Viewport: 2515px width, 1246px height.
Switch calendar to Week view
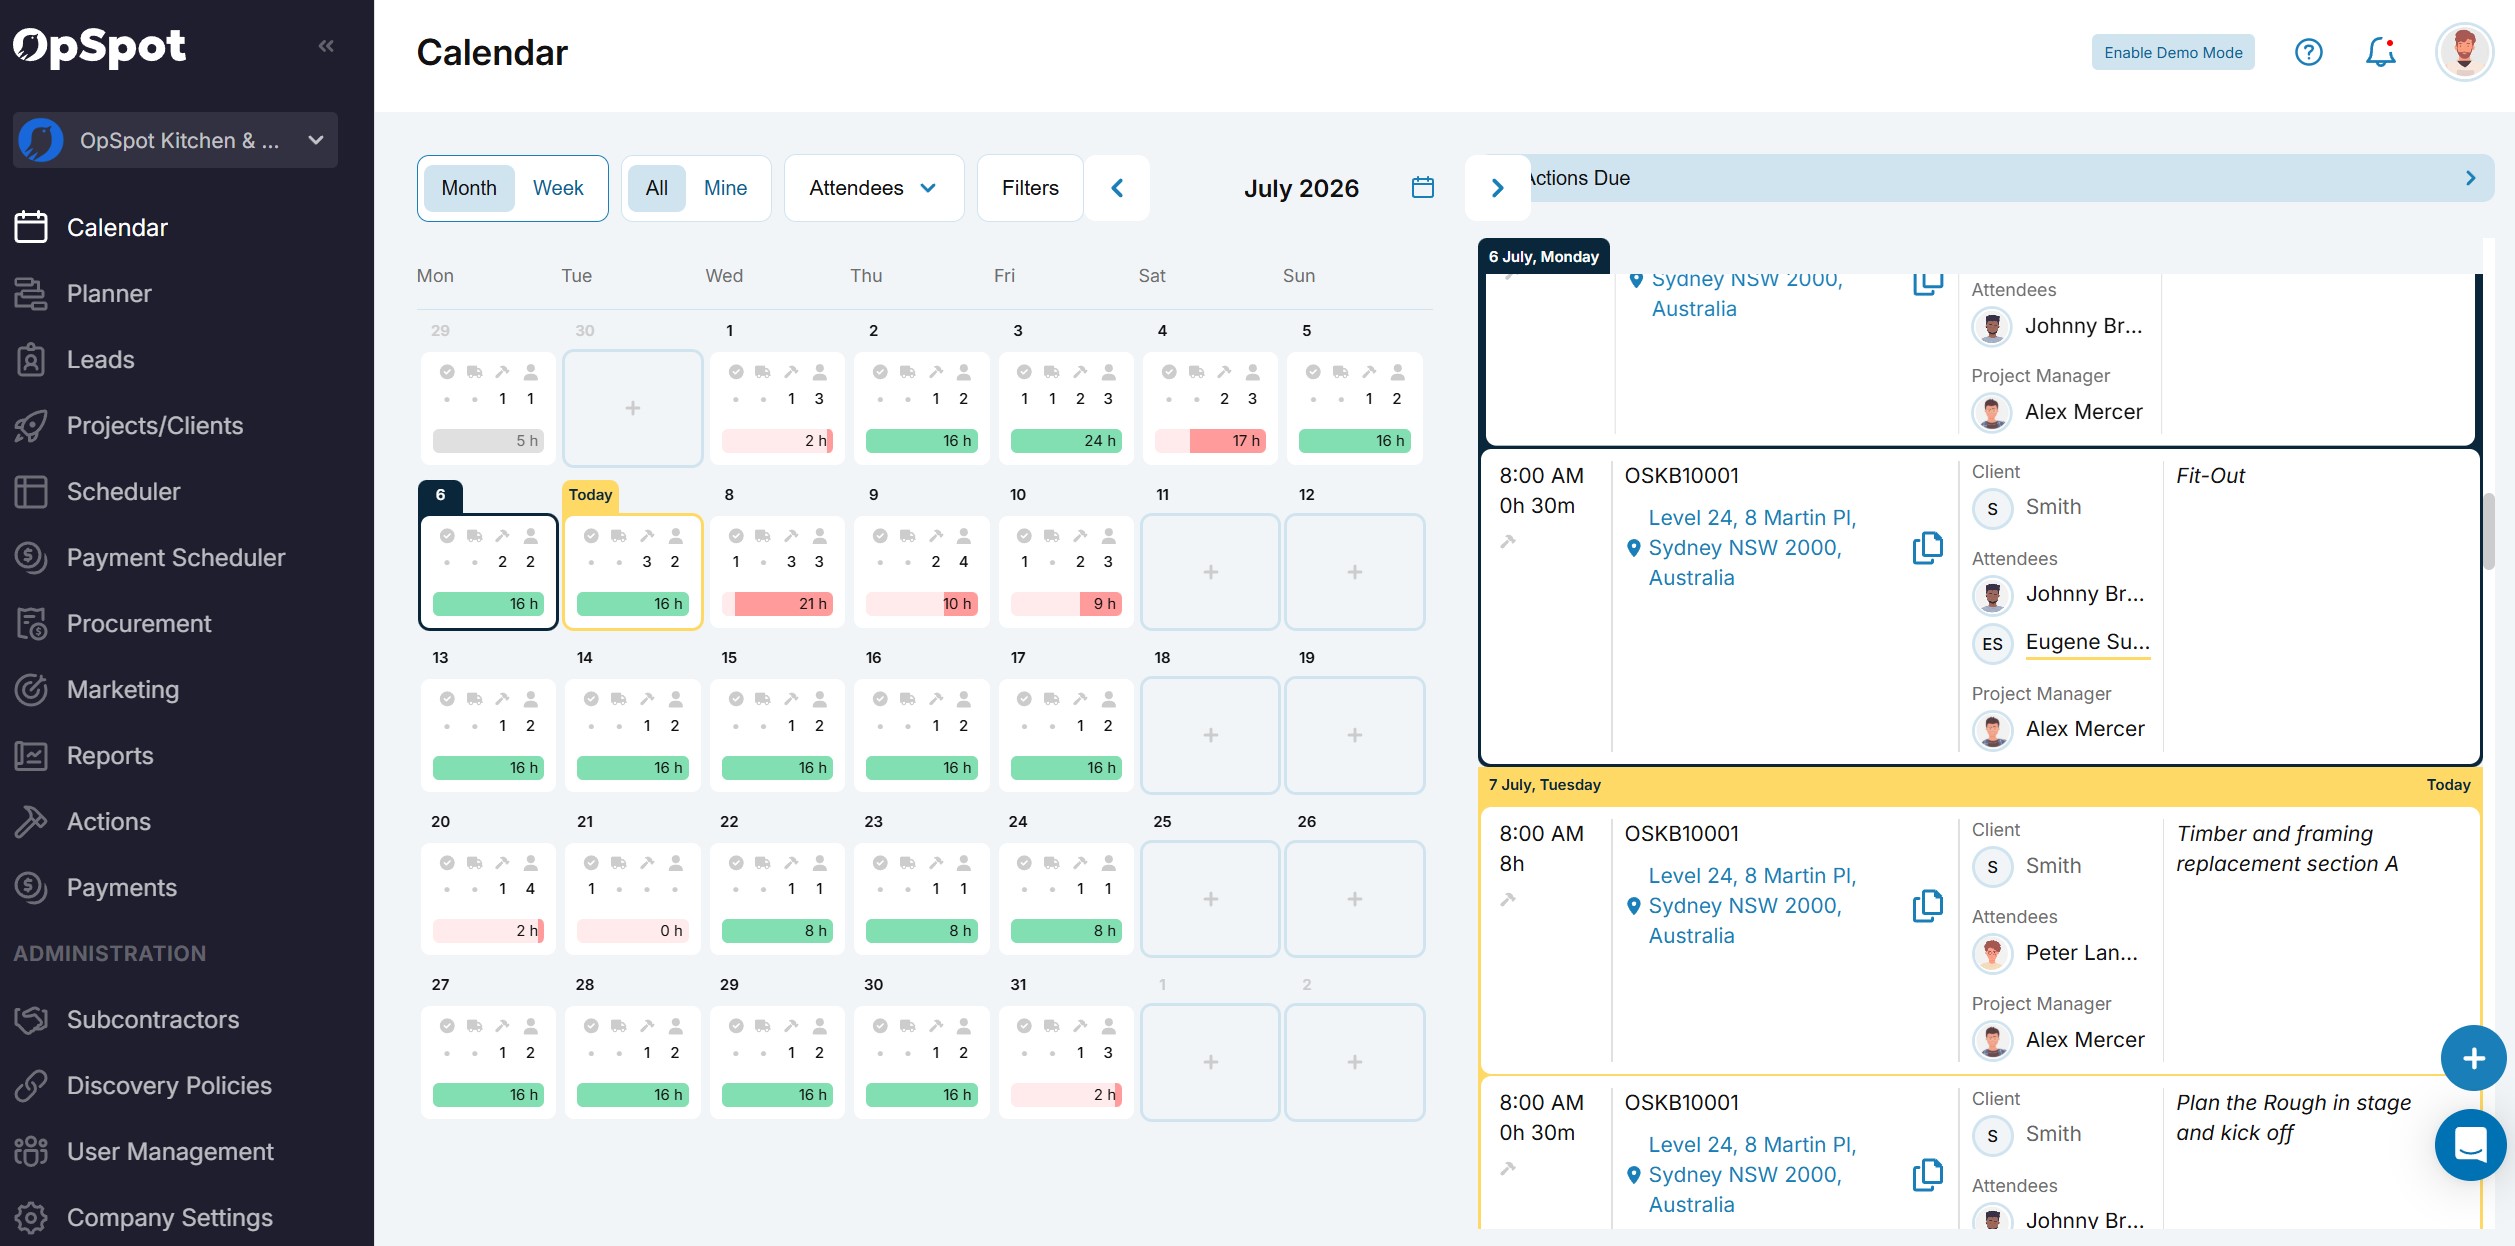[x=558, y=188]
